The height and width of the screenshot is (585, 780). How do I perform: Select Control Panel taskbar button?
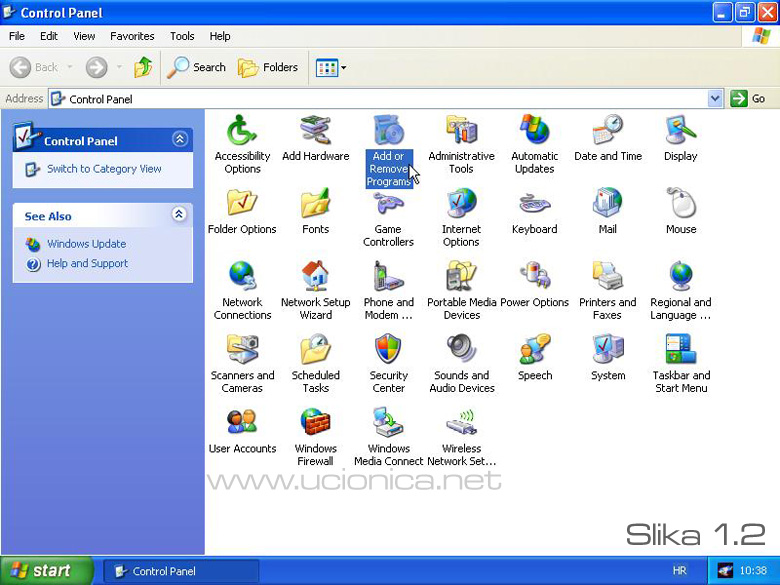pos(181,571)
